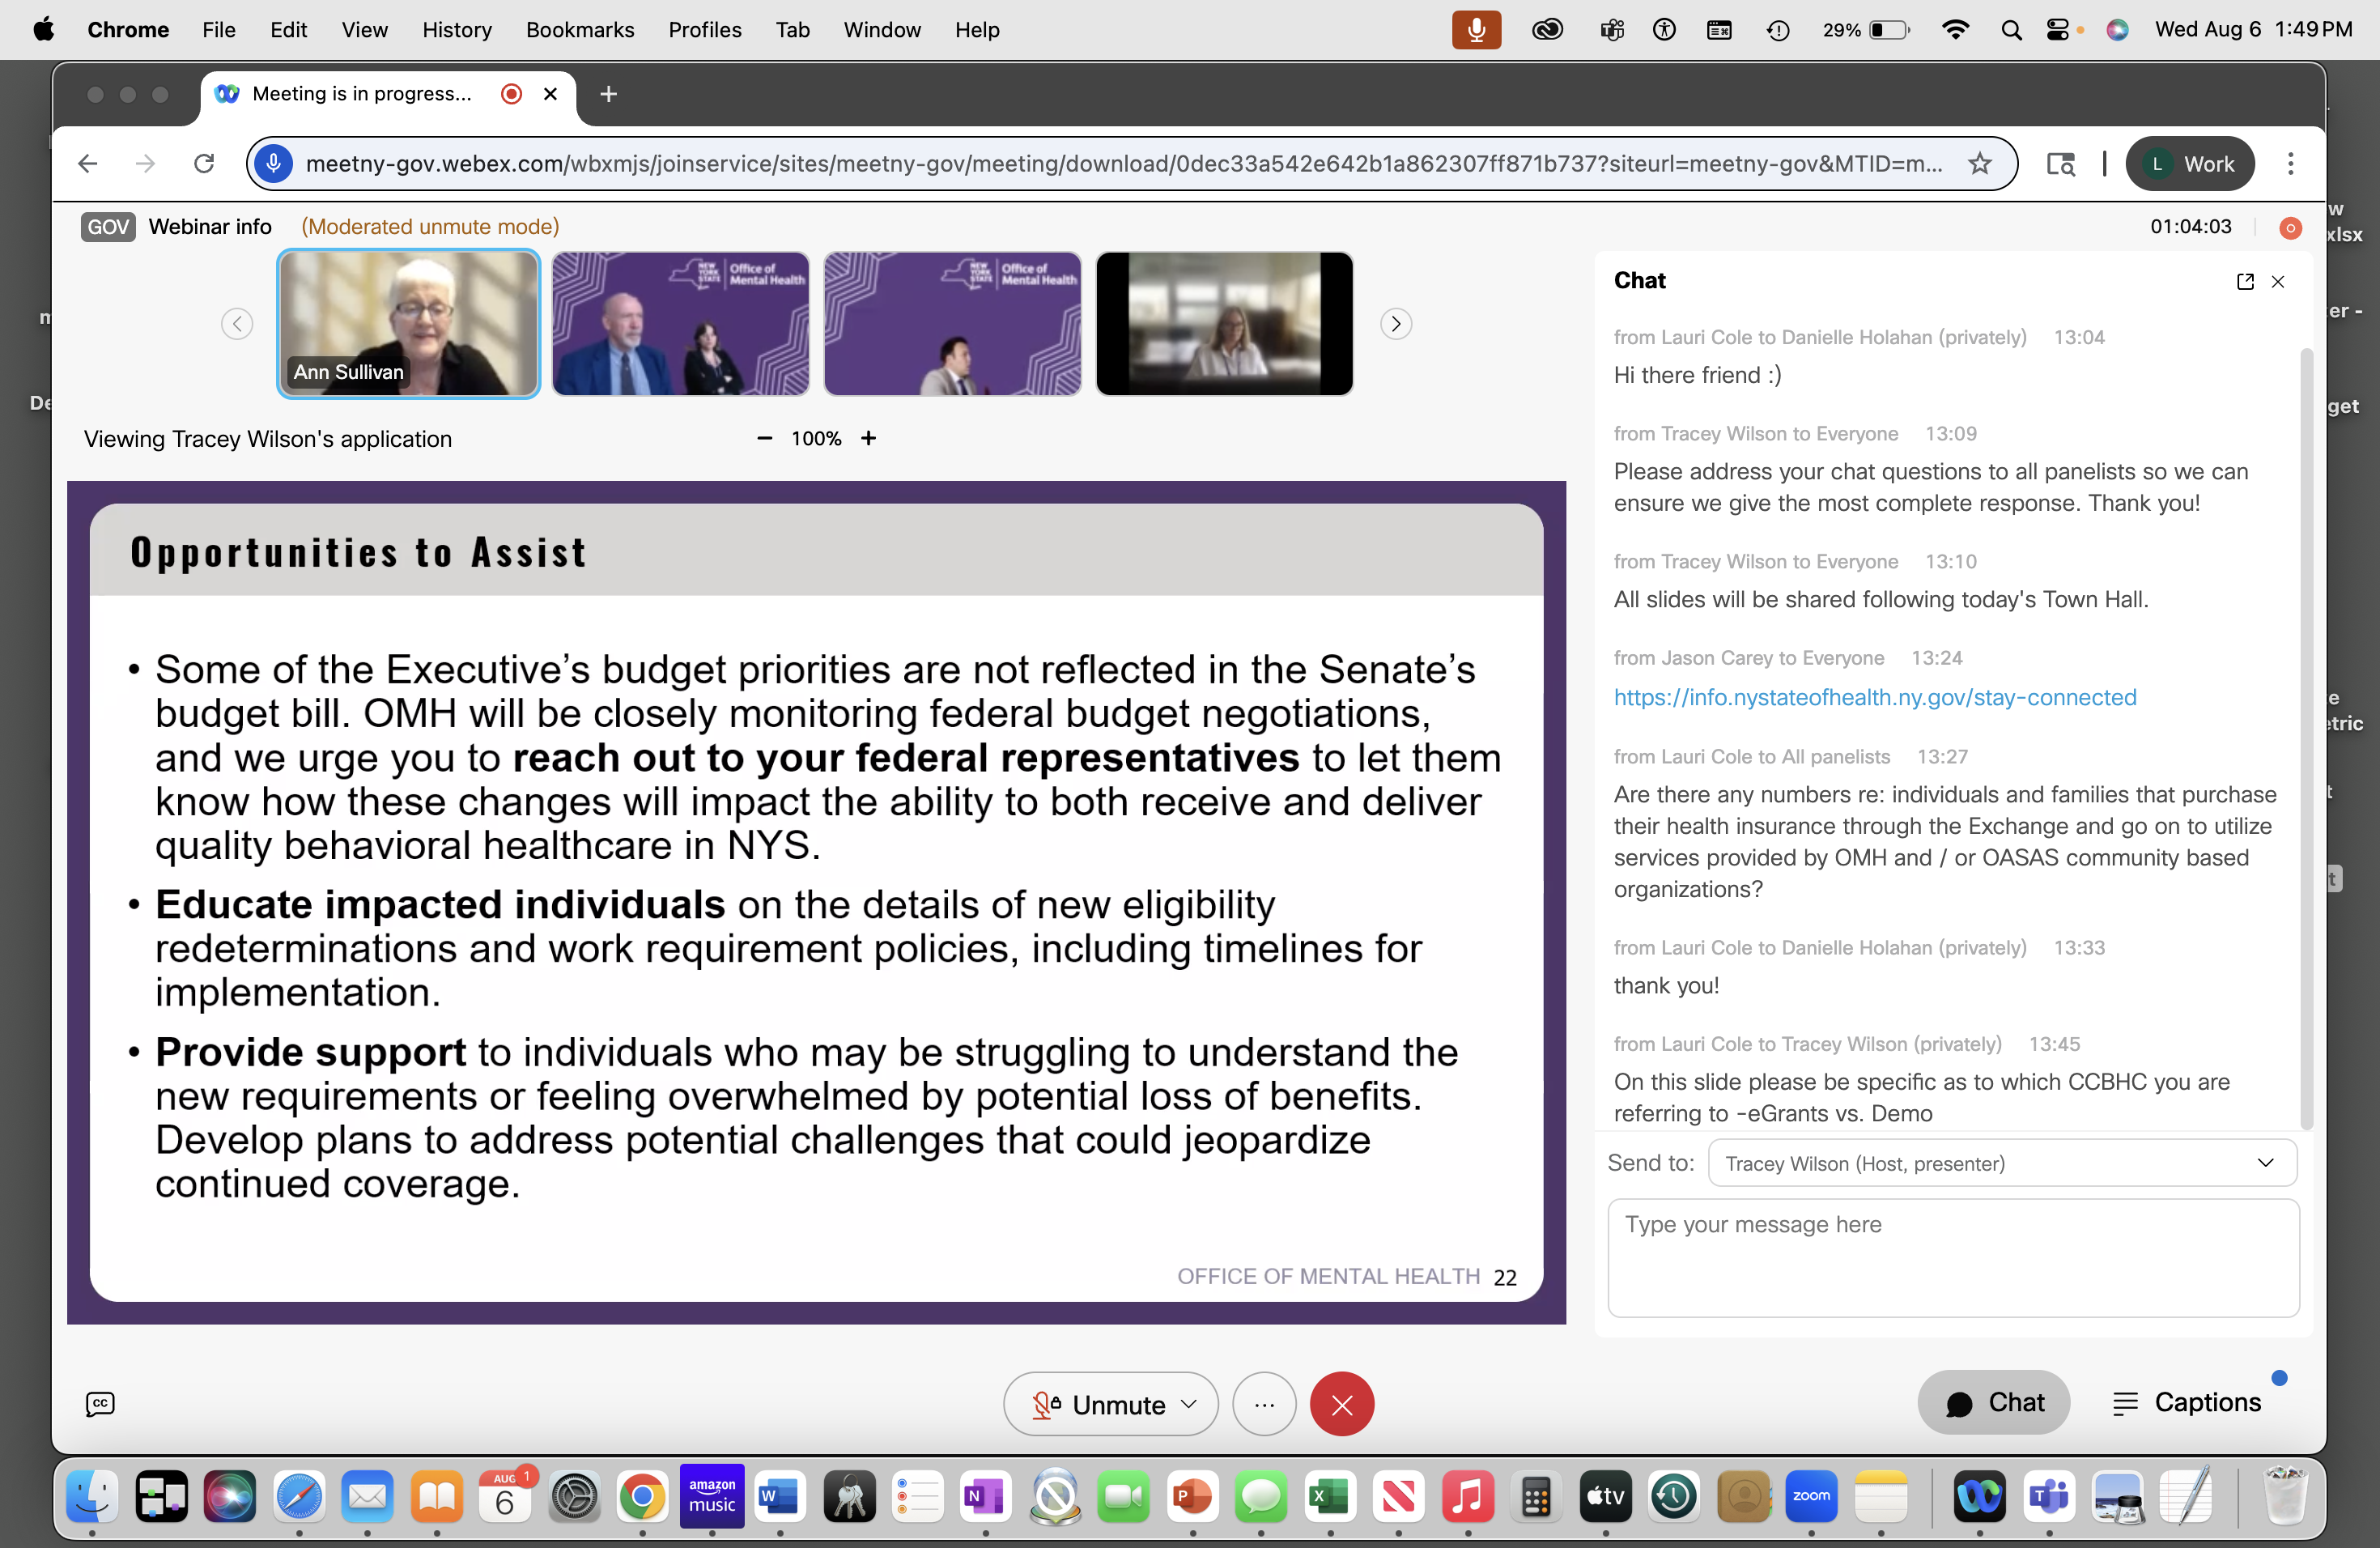The height and width of the screenshot is (1548, 2380).
Task: Click the recording indicator icon near timer
Action: [2290, 228]
